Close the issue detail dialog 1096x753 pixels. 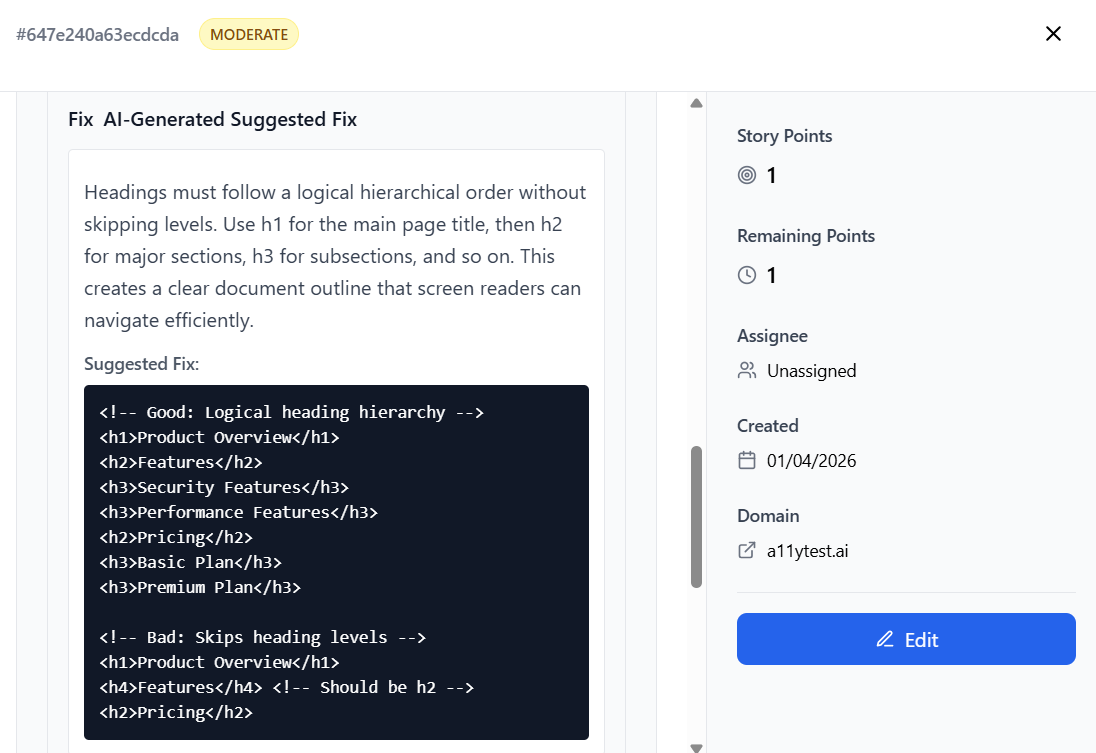pos(1052,34)
